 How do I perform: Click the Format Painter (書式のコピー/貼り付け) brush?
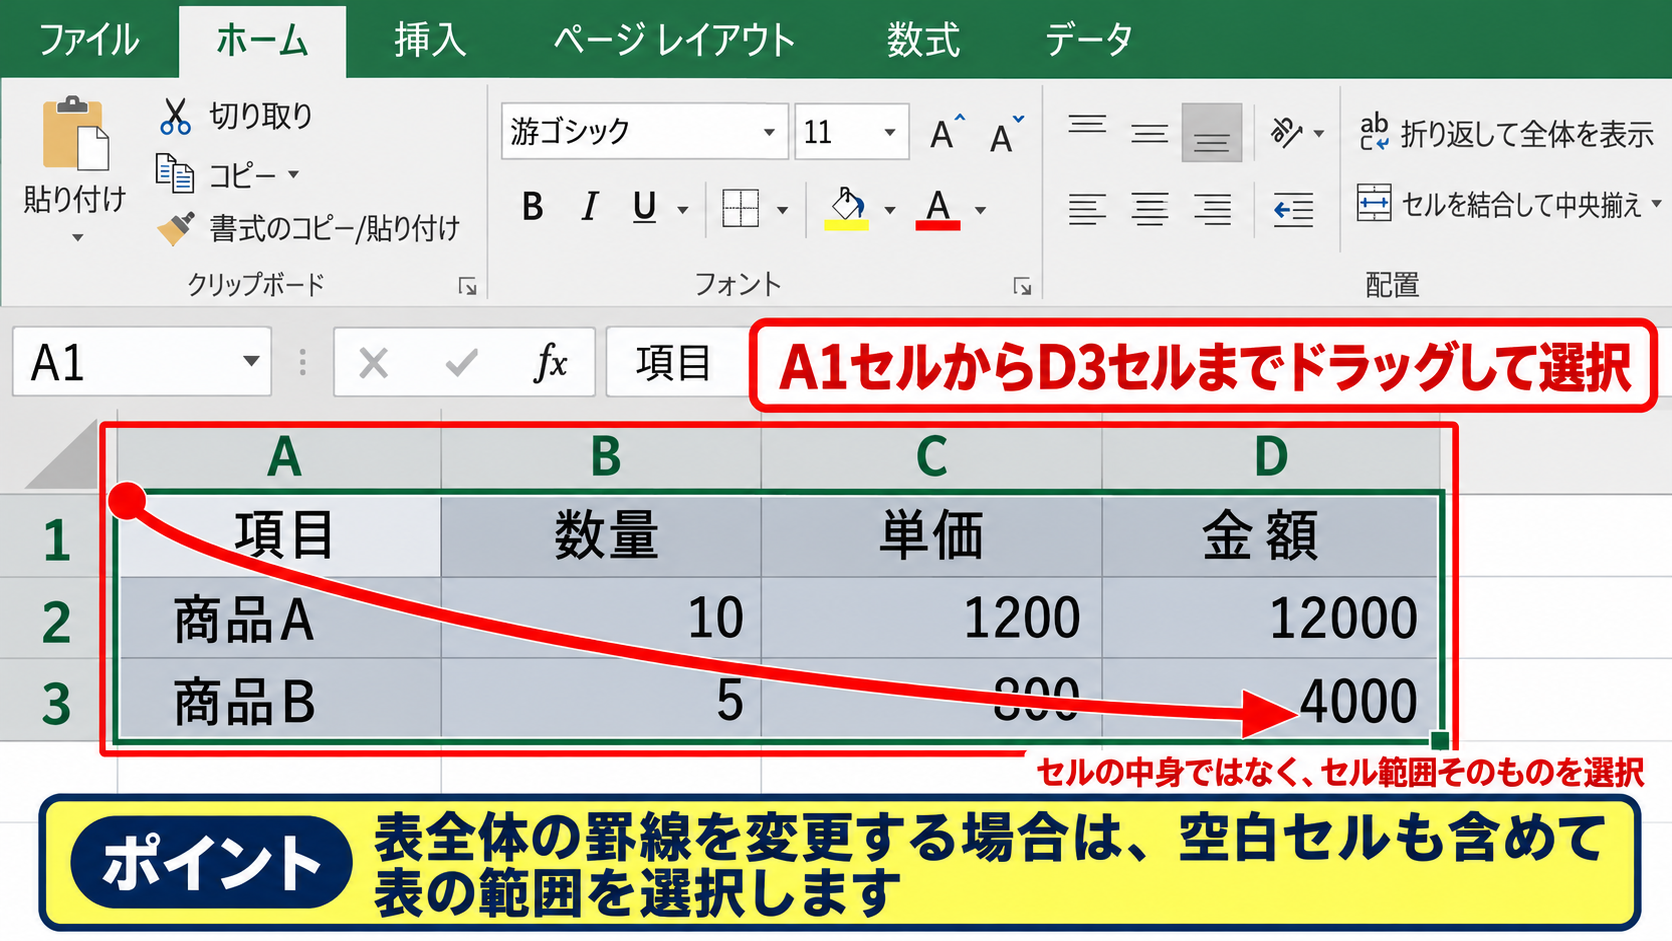[176, 229]
